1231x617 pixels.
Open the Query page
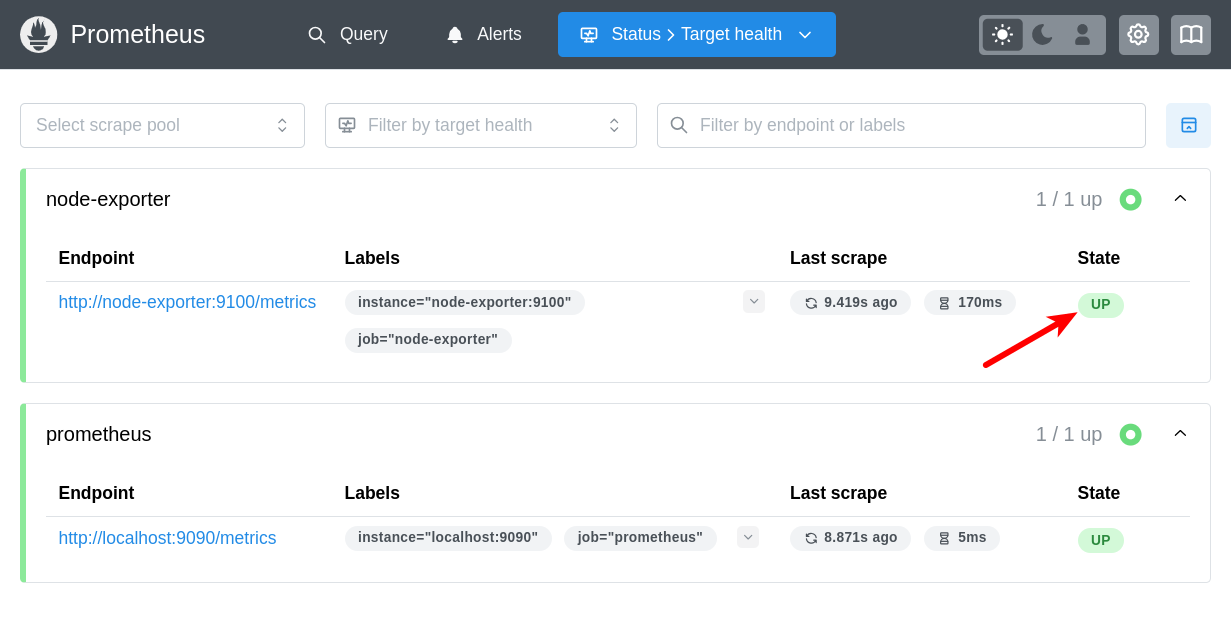[x=347, y=34]
